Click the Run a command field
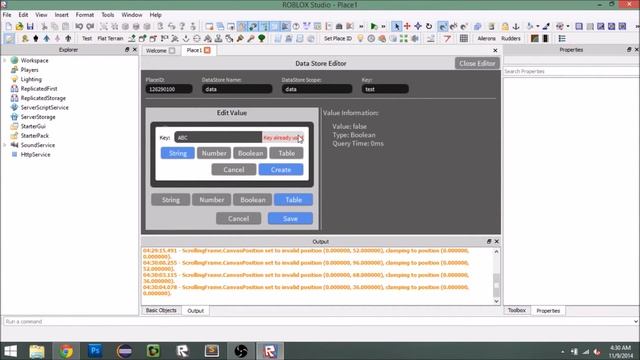 coord(318,322)
